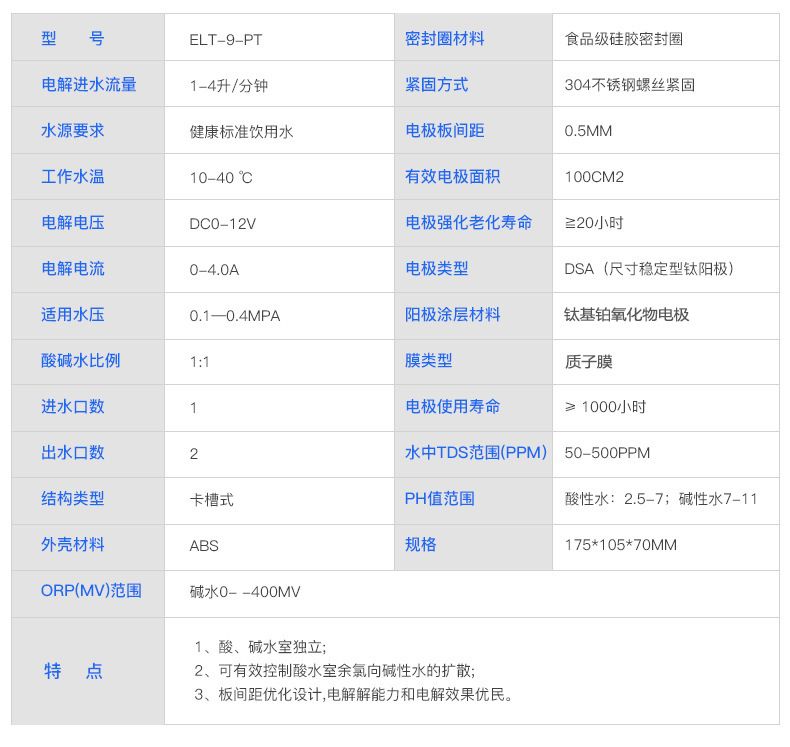Select the 型号 header label

72,39
